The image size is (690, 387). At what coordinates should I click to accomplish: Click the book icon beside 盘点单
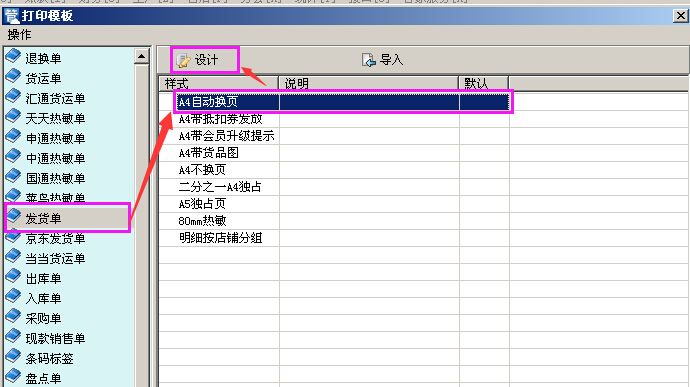(13, 376)
